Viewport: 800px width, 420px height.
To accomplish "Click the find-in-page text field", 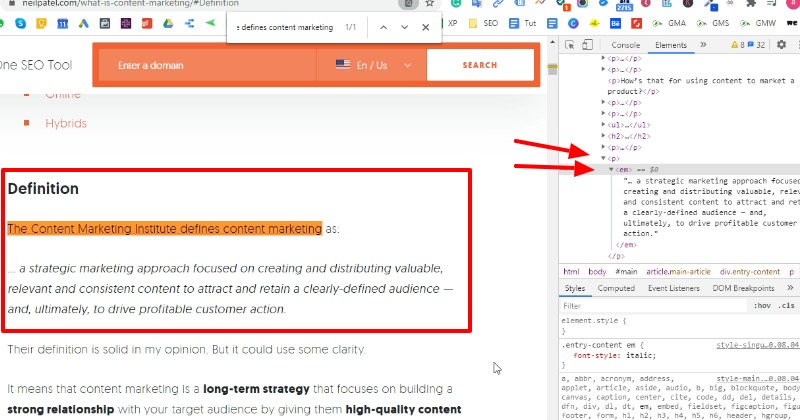I will [285, 27].
